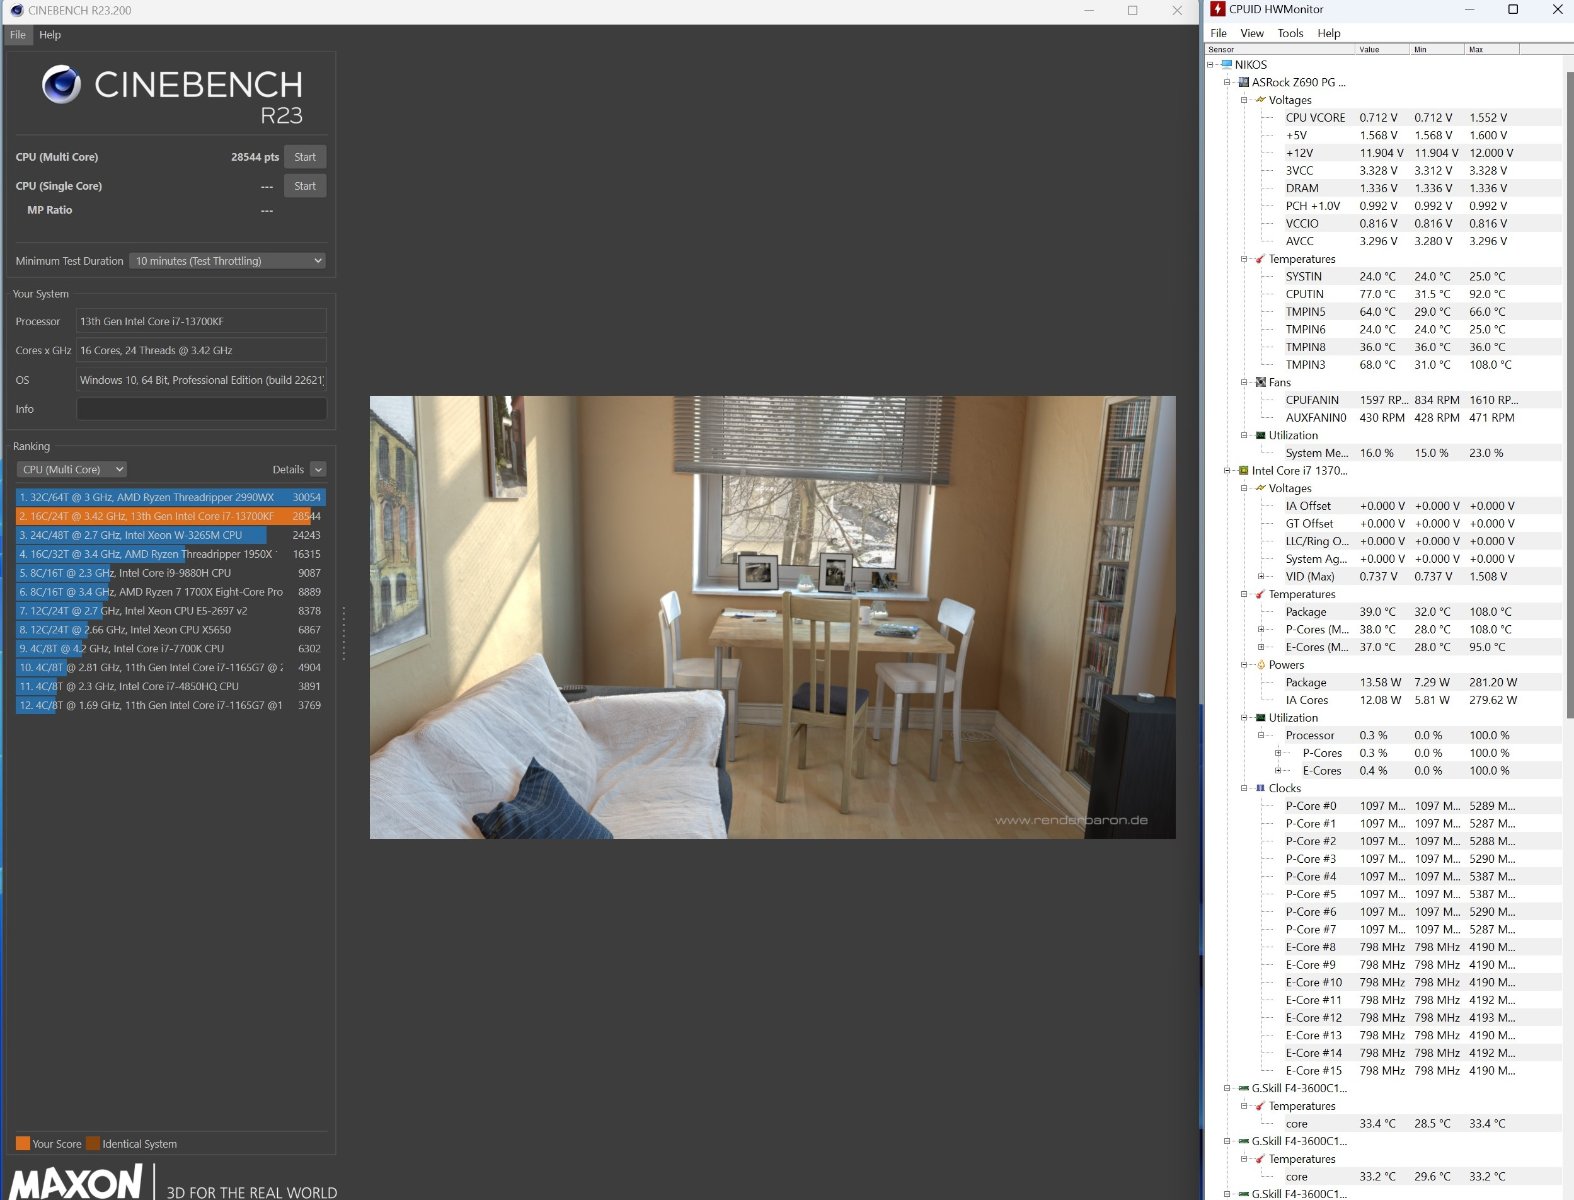Image resolution: width=1574 pixels, height=1200 pixels.
Task: Click the CPU Voltages lightning icon
Action: tap(1260, 488)
